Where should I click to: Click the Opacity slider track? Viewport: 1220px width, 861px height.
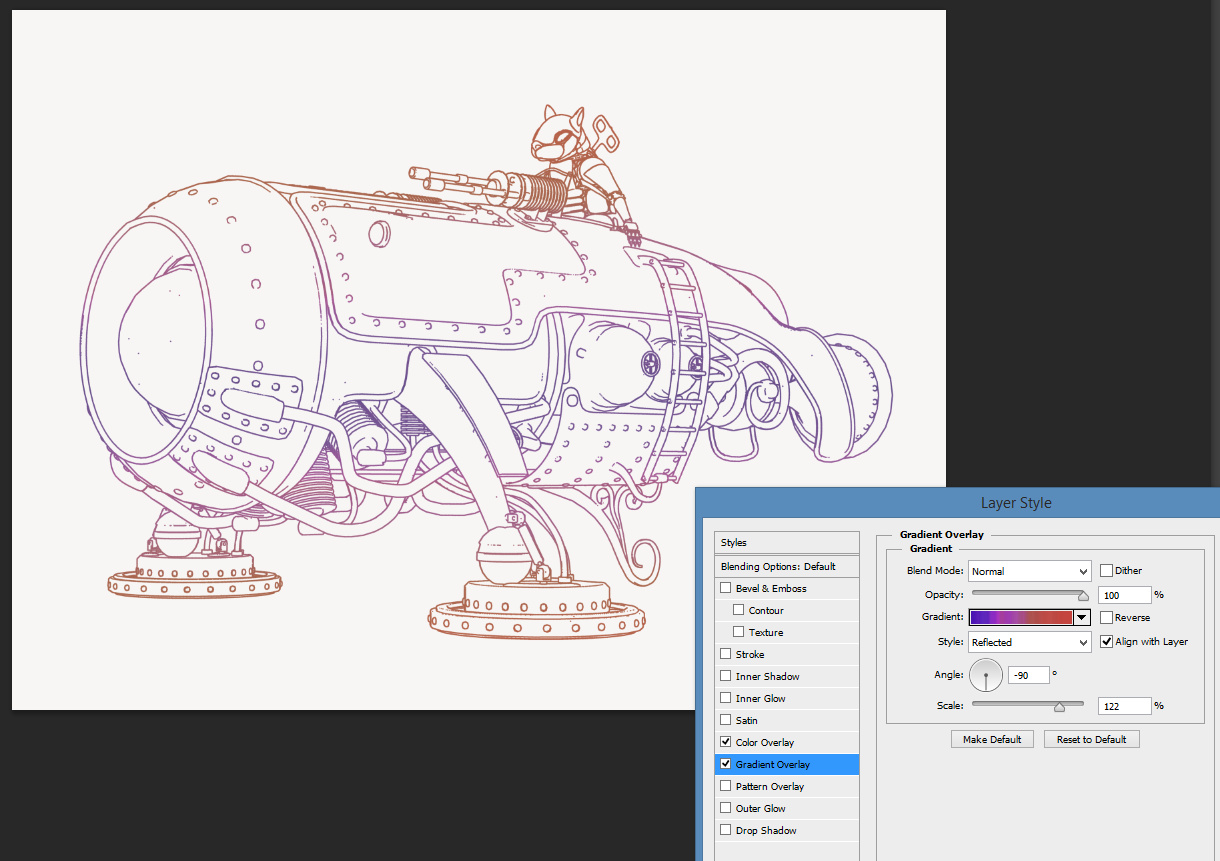pos(1028,595)
